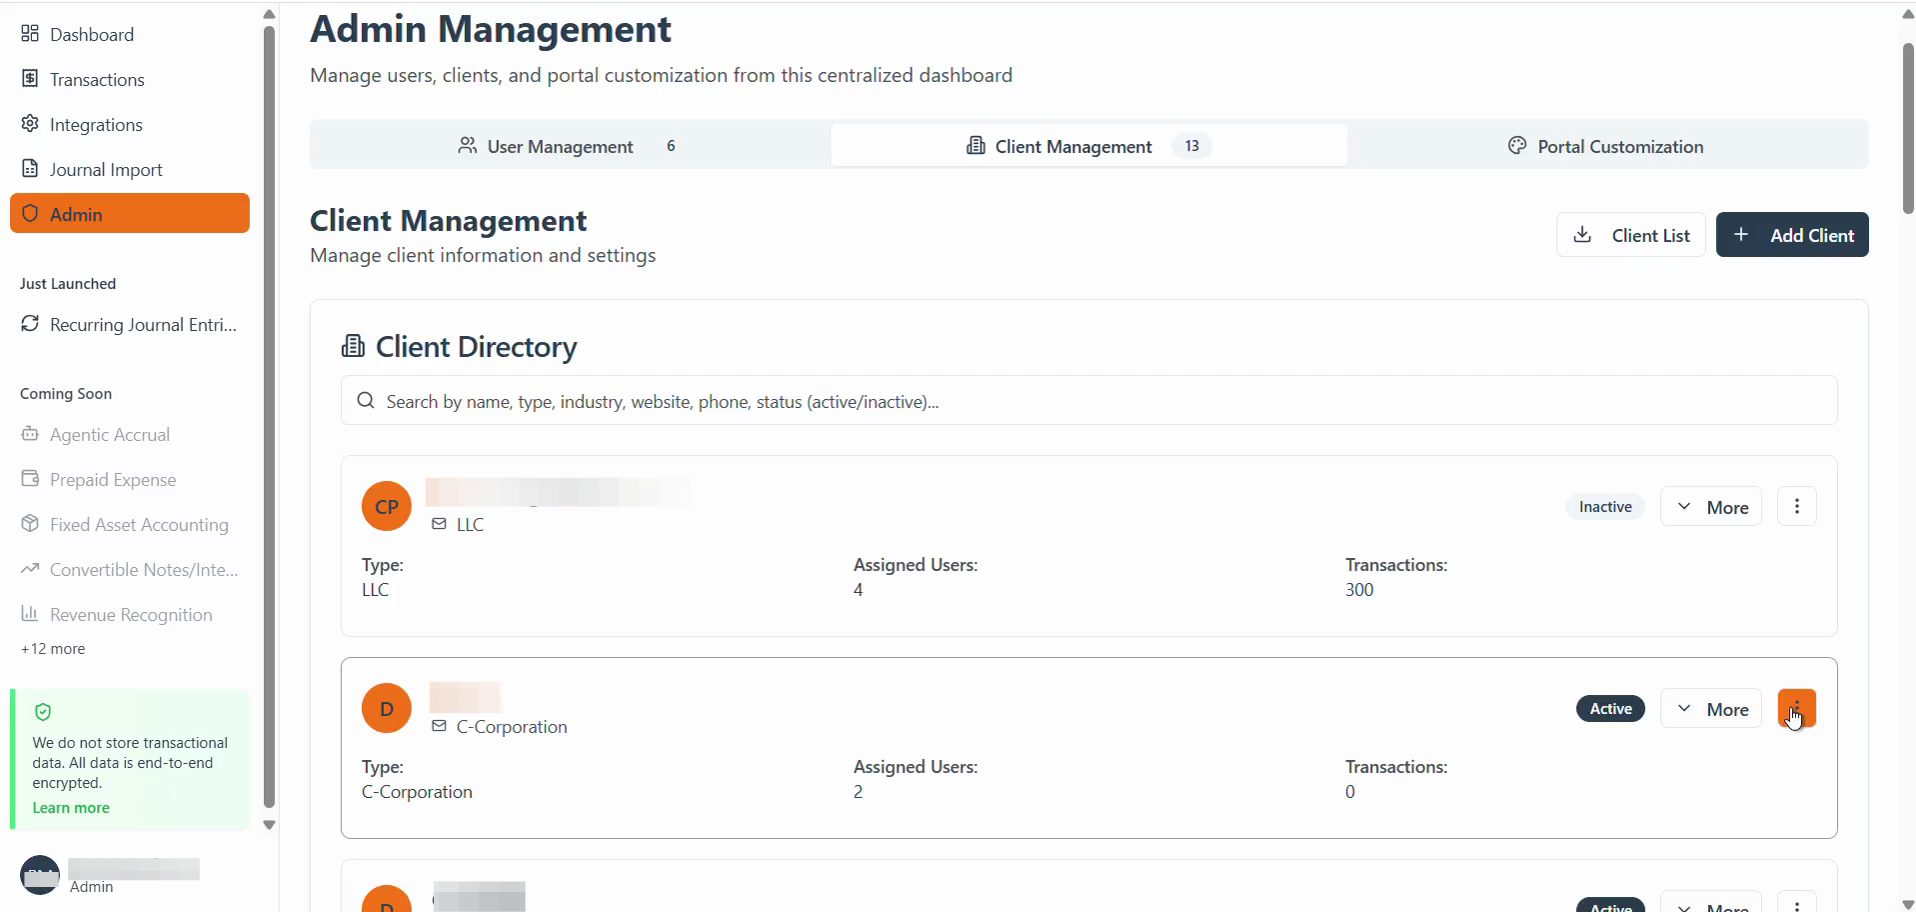Open Portal Customization tab
Viewport: 1916px width, 912px height.
(x=1606, y=146)
